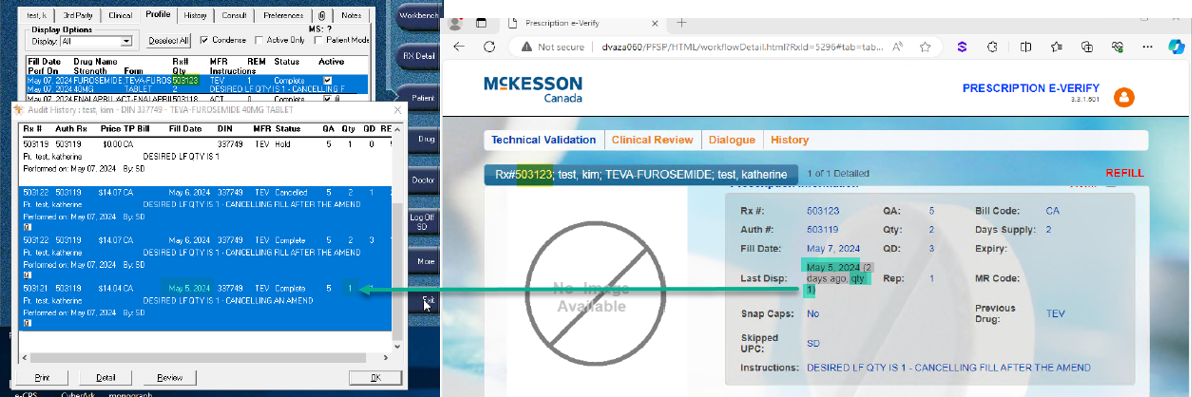Refresh the Prescription e-Verify page
1192x397 pixels.
[490, 46]
